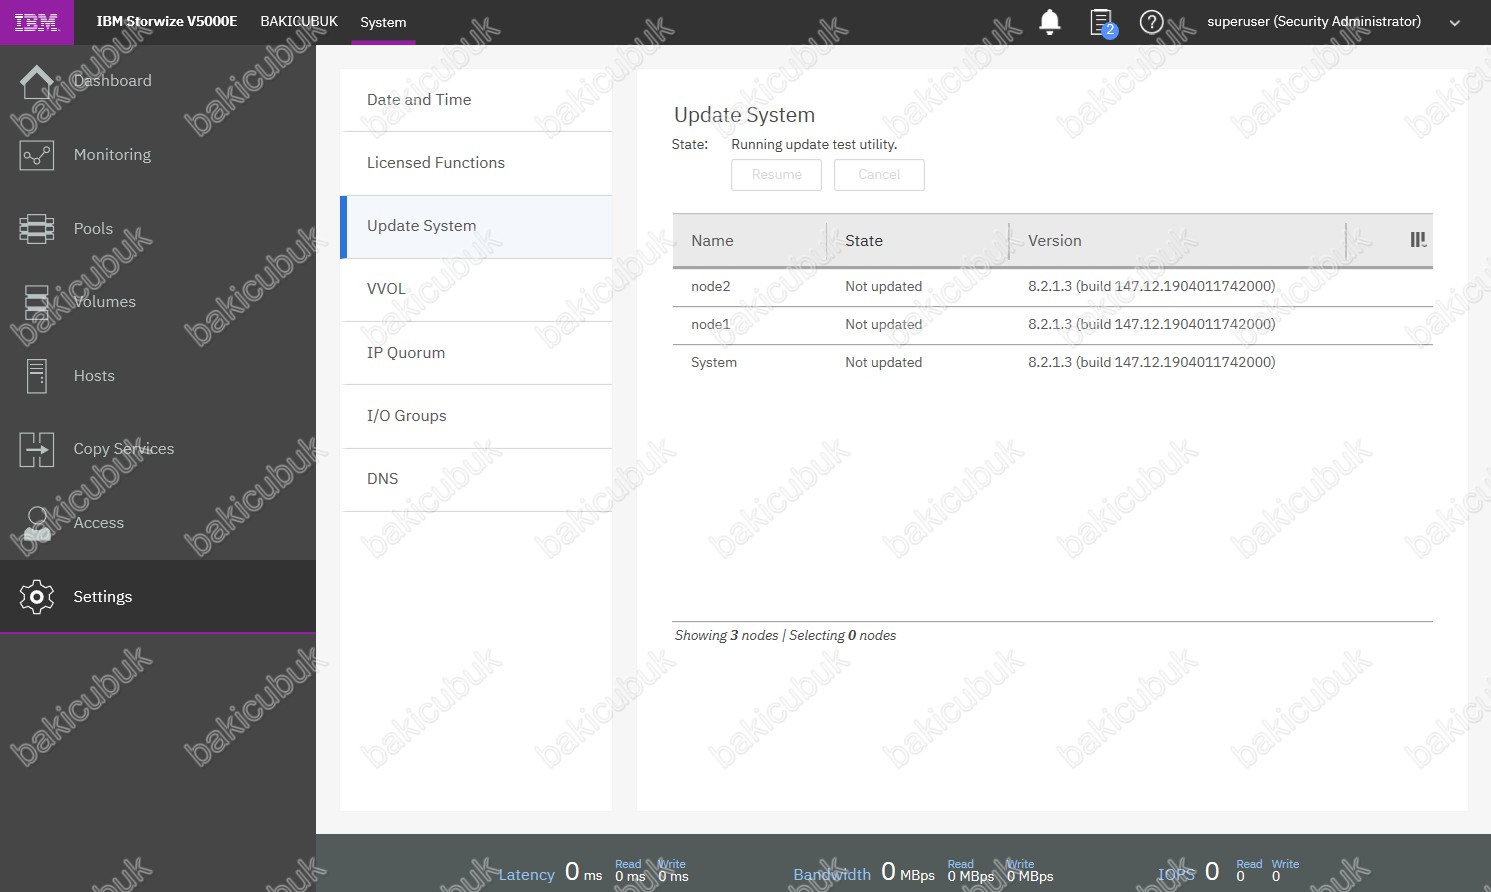Click the Settings gear icon
This screenshot has width=1491, height=892.
tap(37, 597)
